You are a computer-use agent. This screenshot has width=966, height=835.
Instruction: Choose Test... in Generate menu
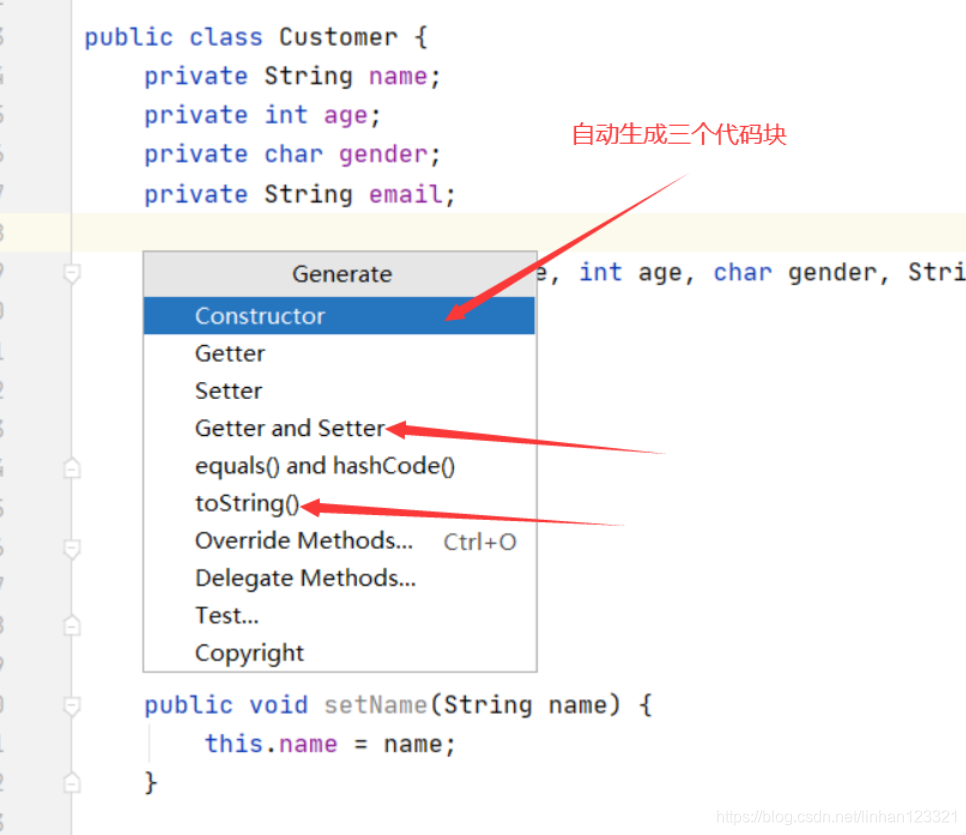pyautogui.click(x=339, y=616)
